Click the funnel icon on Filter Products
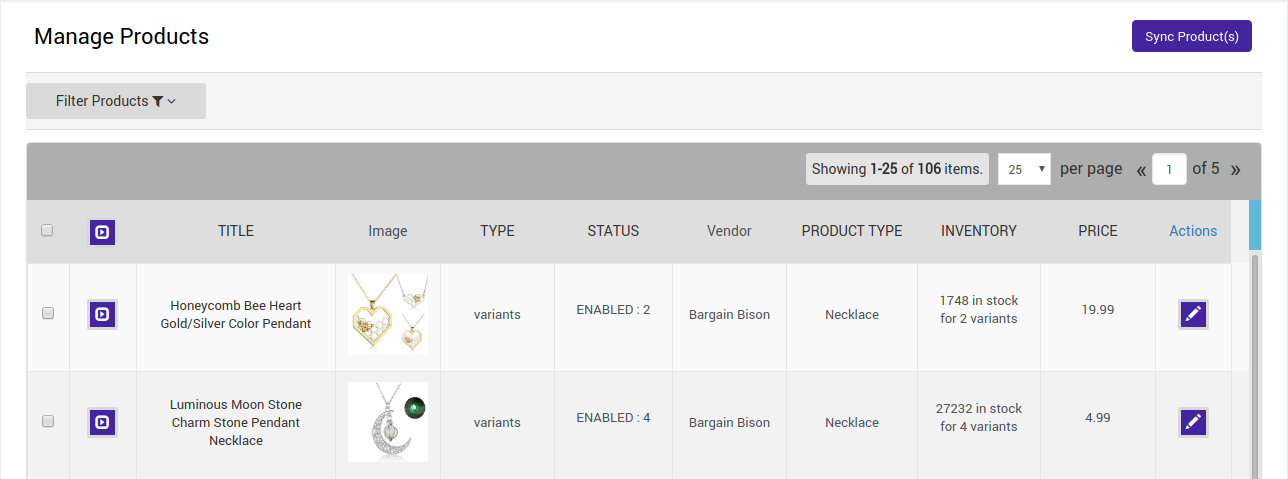This screenshot has width=1288, height=479. point(157,101)
